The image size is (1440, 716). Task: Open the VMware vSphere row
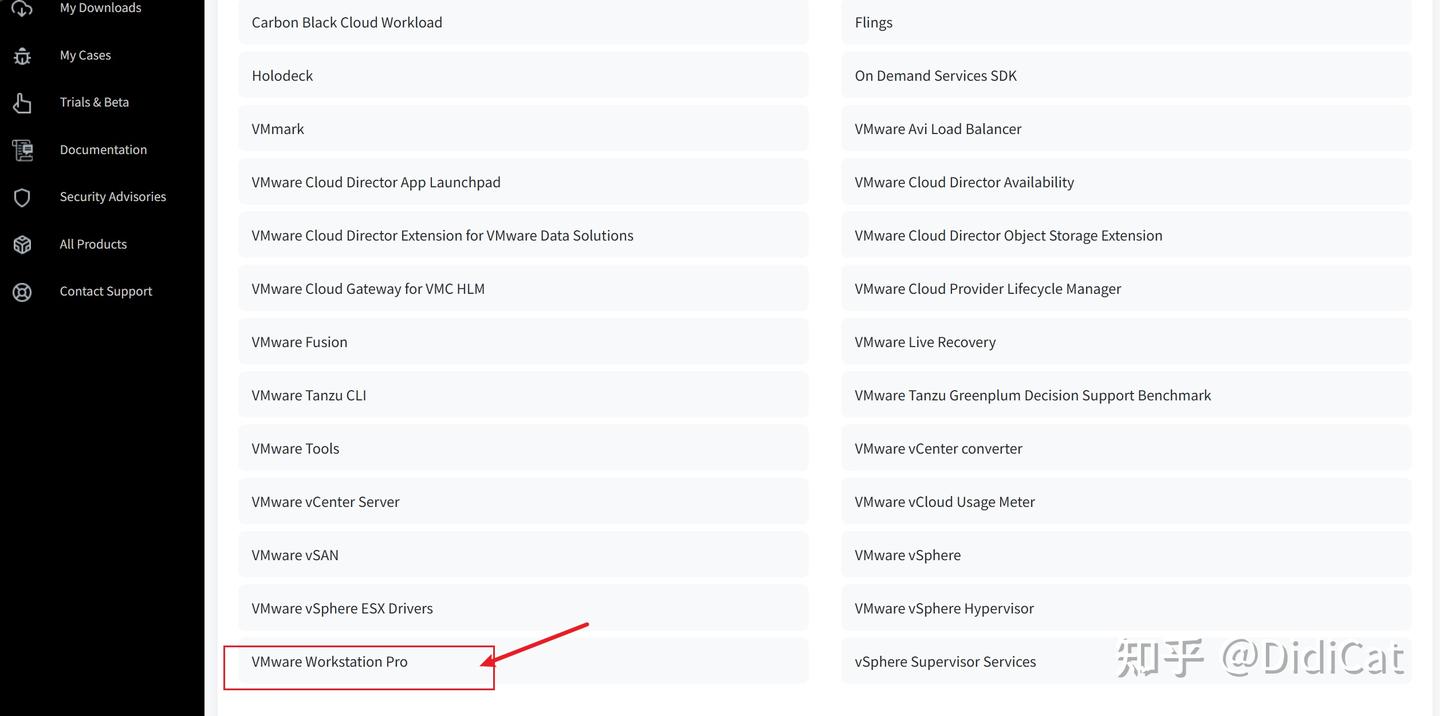click(x=1126, y=555)
